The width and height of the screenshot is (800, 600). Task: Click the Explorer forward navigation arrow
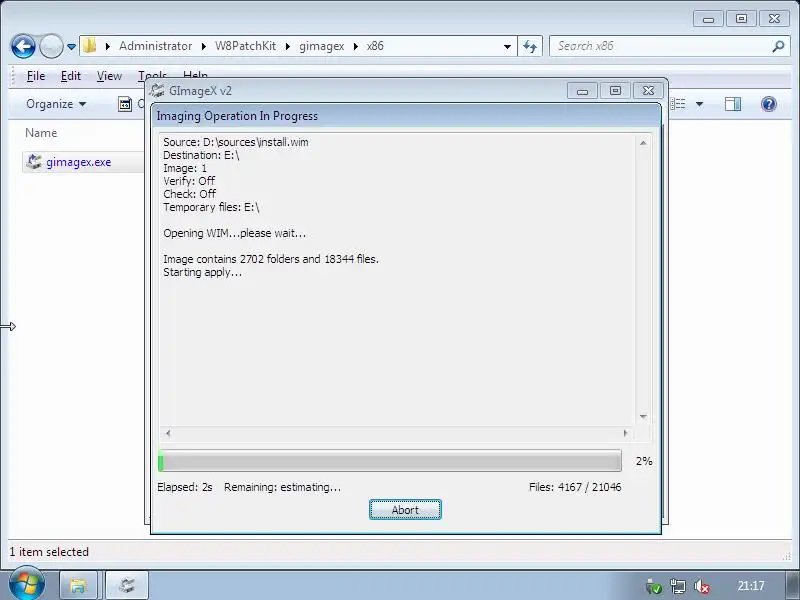point(51,46)
